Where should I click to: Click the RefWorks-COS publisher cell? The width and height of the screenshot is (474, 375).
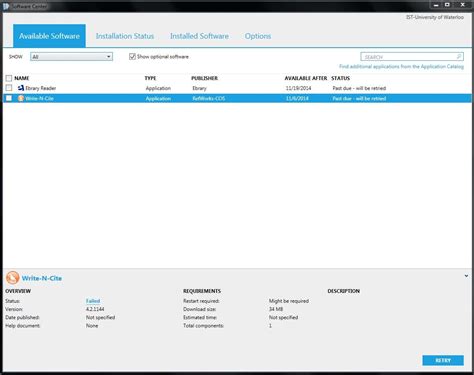(x=209, y=99)
